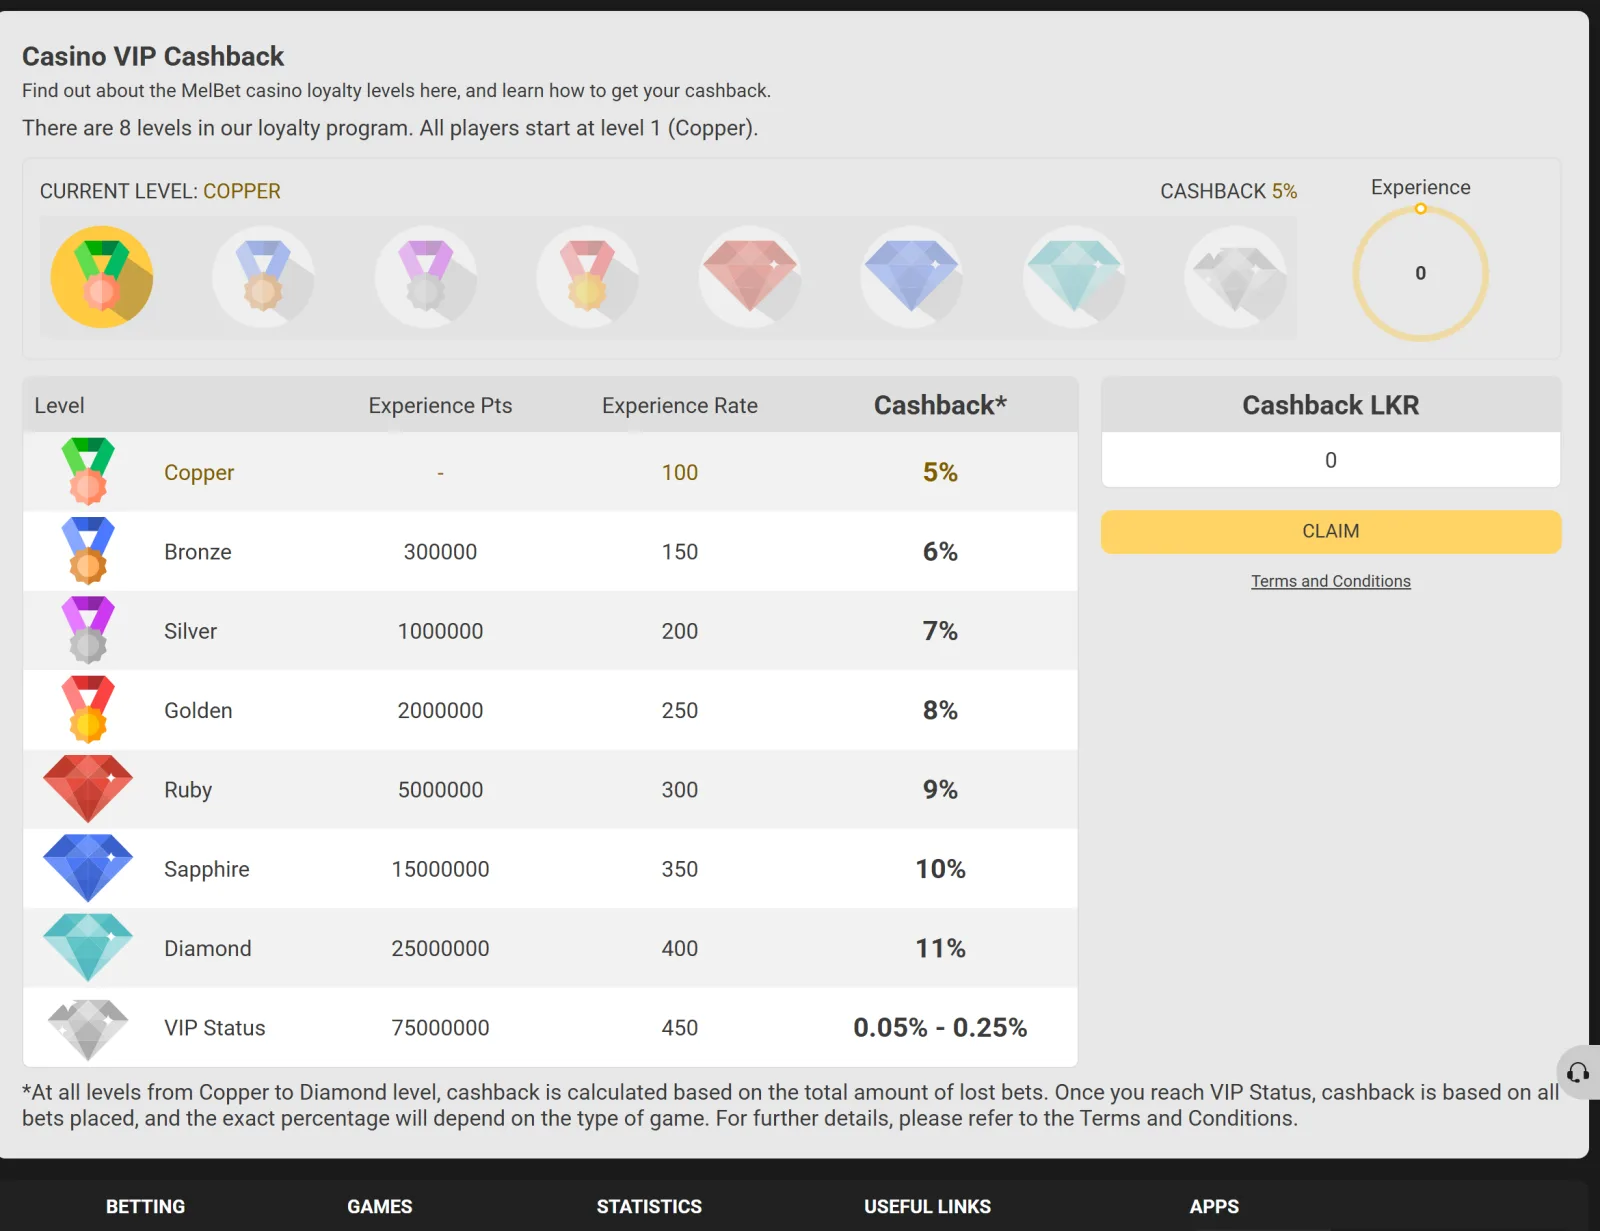1600x1231 pixels.
Task: Click the Silver medal icon in the table
Action: [x=88, y=630]
